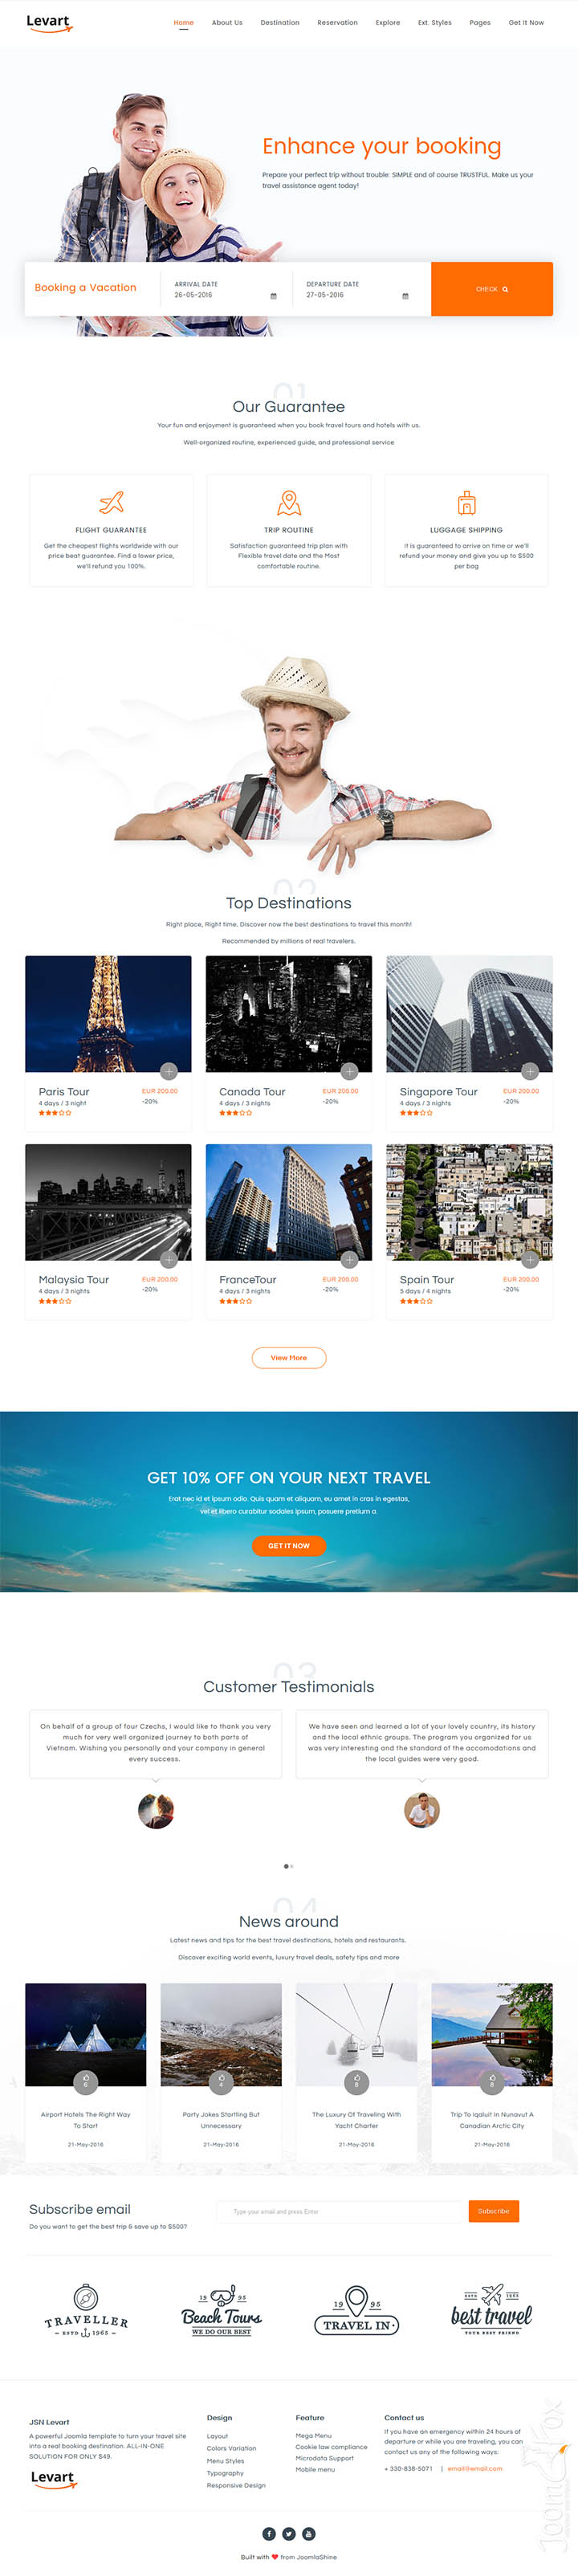Click the Trip Routine map pin icon
This screenshot has height=2576, width=578.
[289, 502]
